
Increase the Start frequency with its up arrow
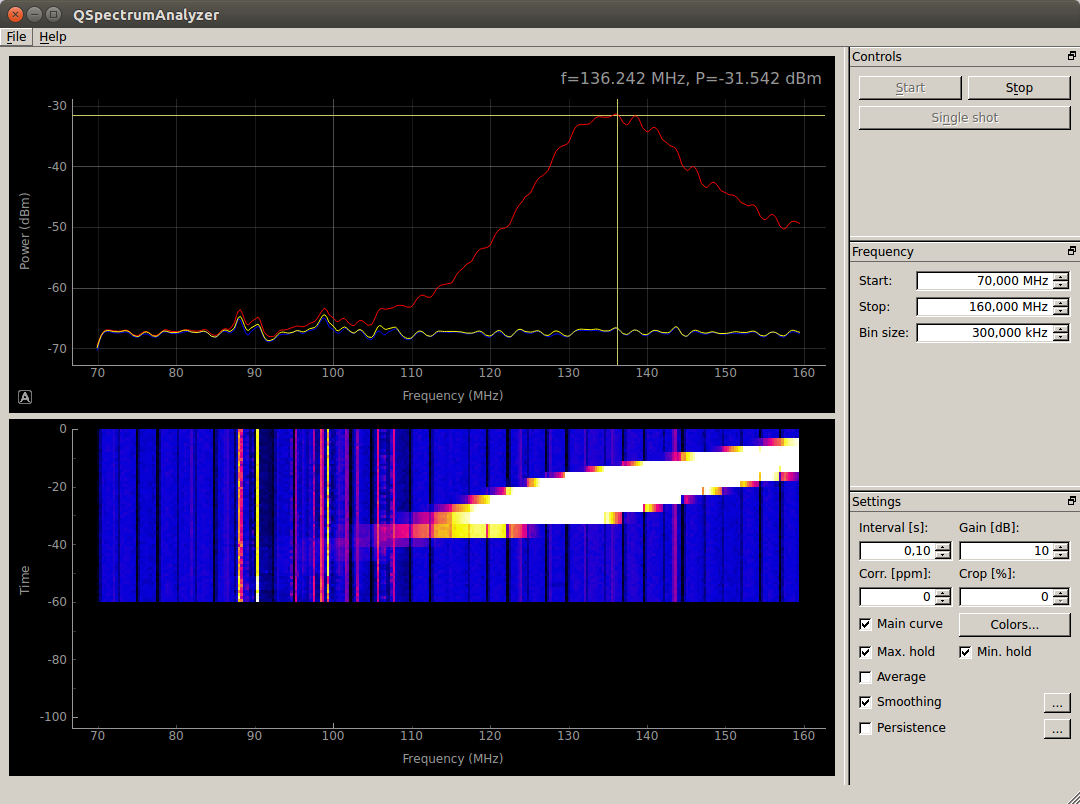click(x=1061, y=276)
